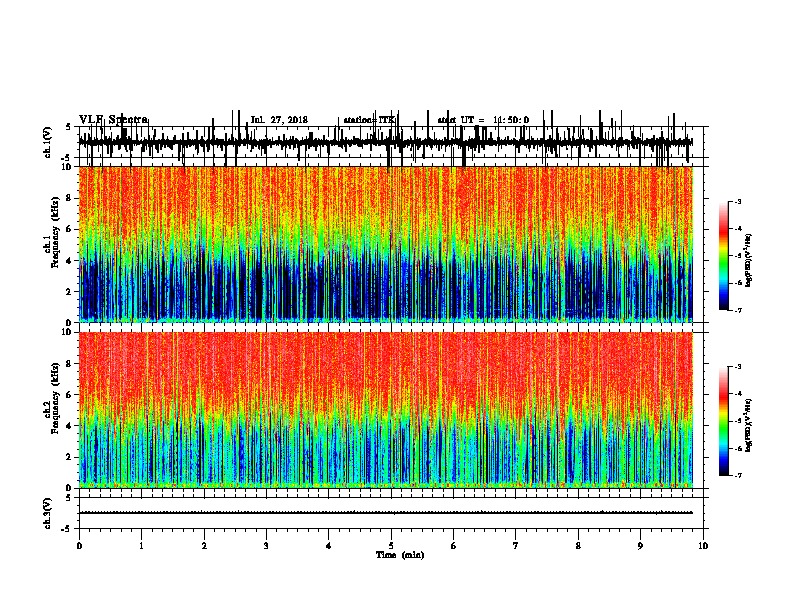Click the time axis tick label "7"
This screenshot has height=612, width=792.
point(516,546)
